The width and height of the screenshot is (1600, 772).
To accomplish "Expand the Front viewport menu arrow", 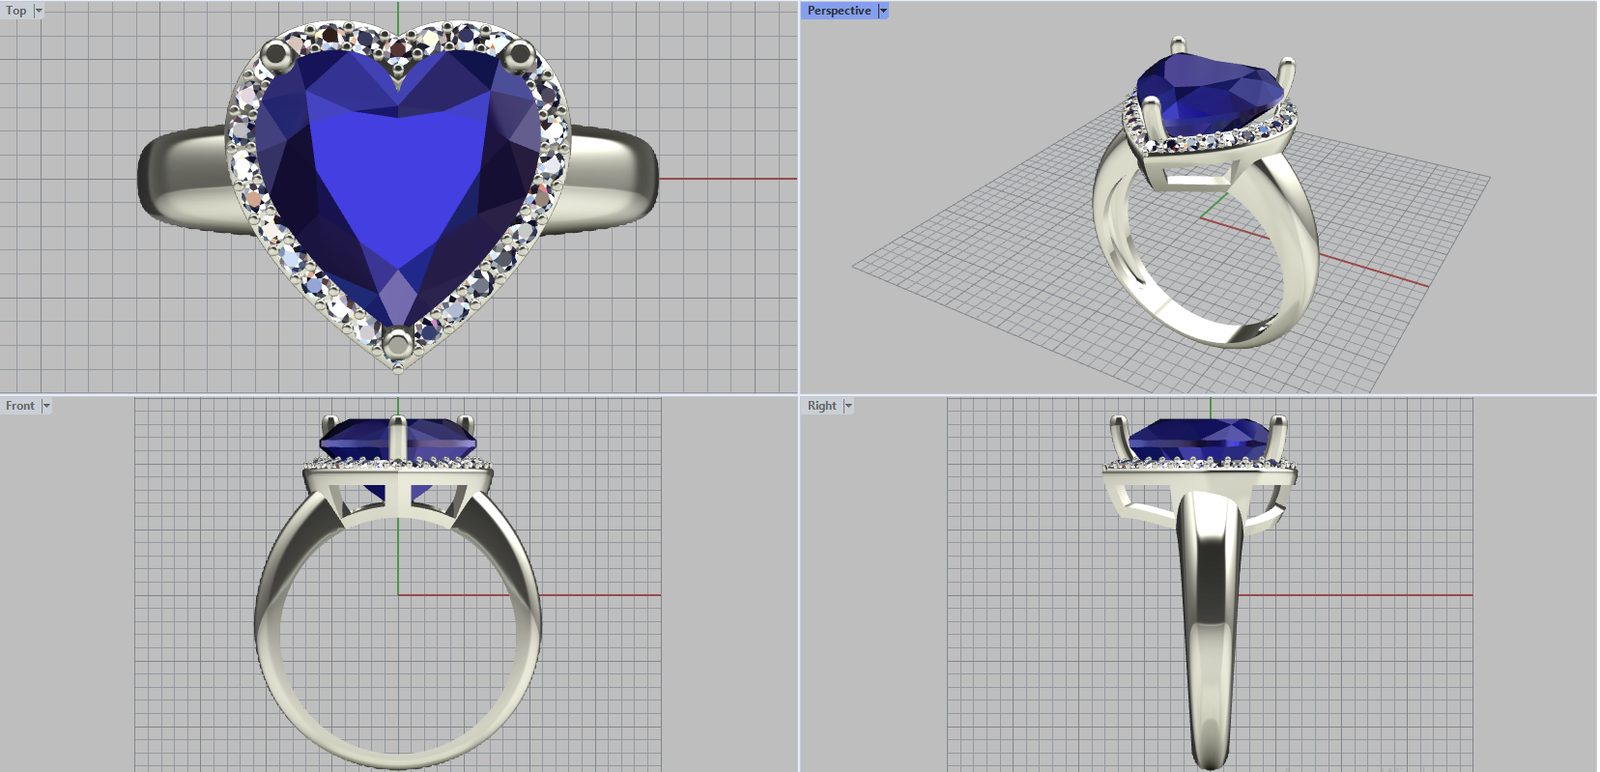I will [x=46, y=406].
